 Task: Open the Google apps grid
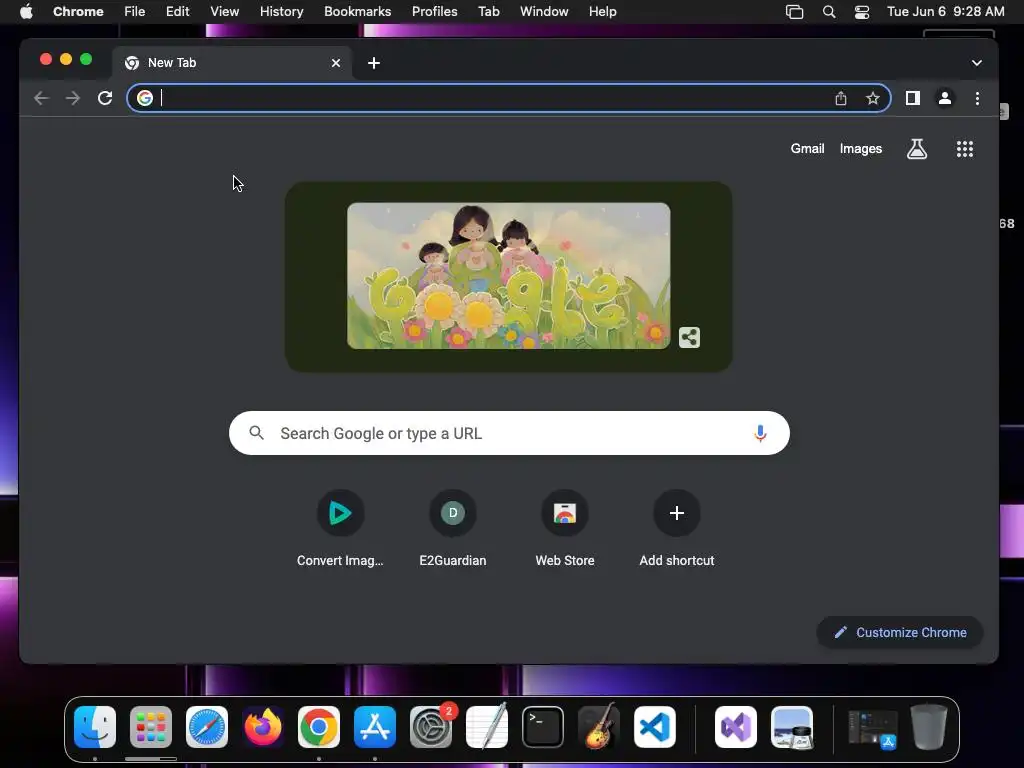tap(965, 149)
